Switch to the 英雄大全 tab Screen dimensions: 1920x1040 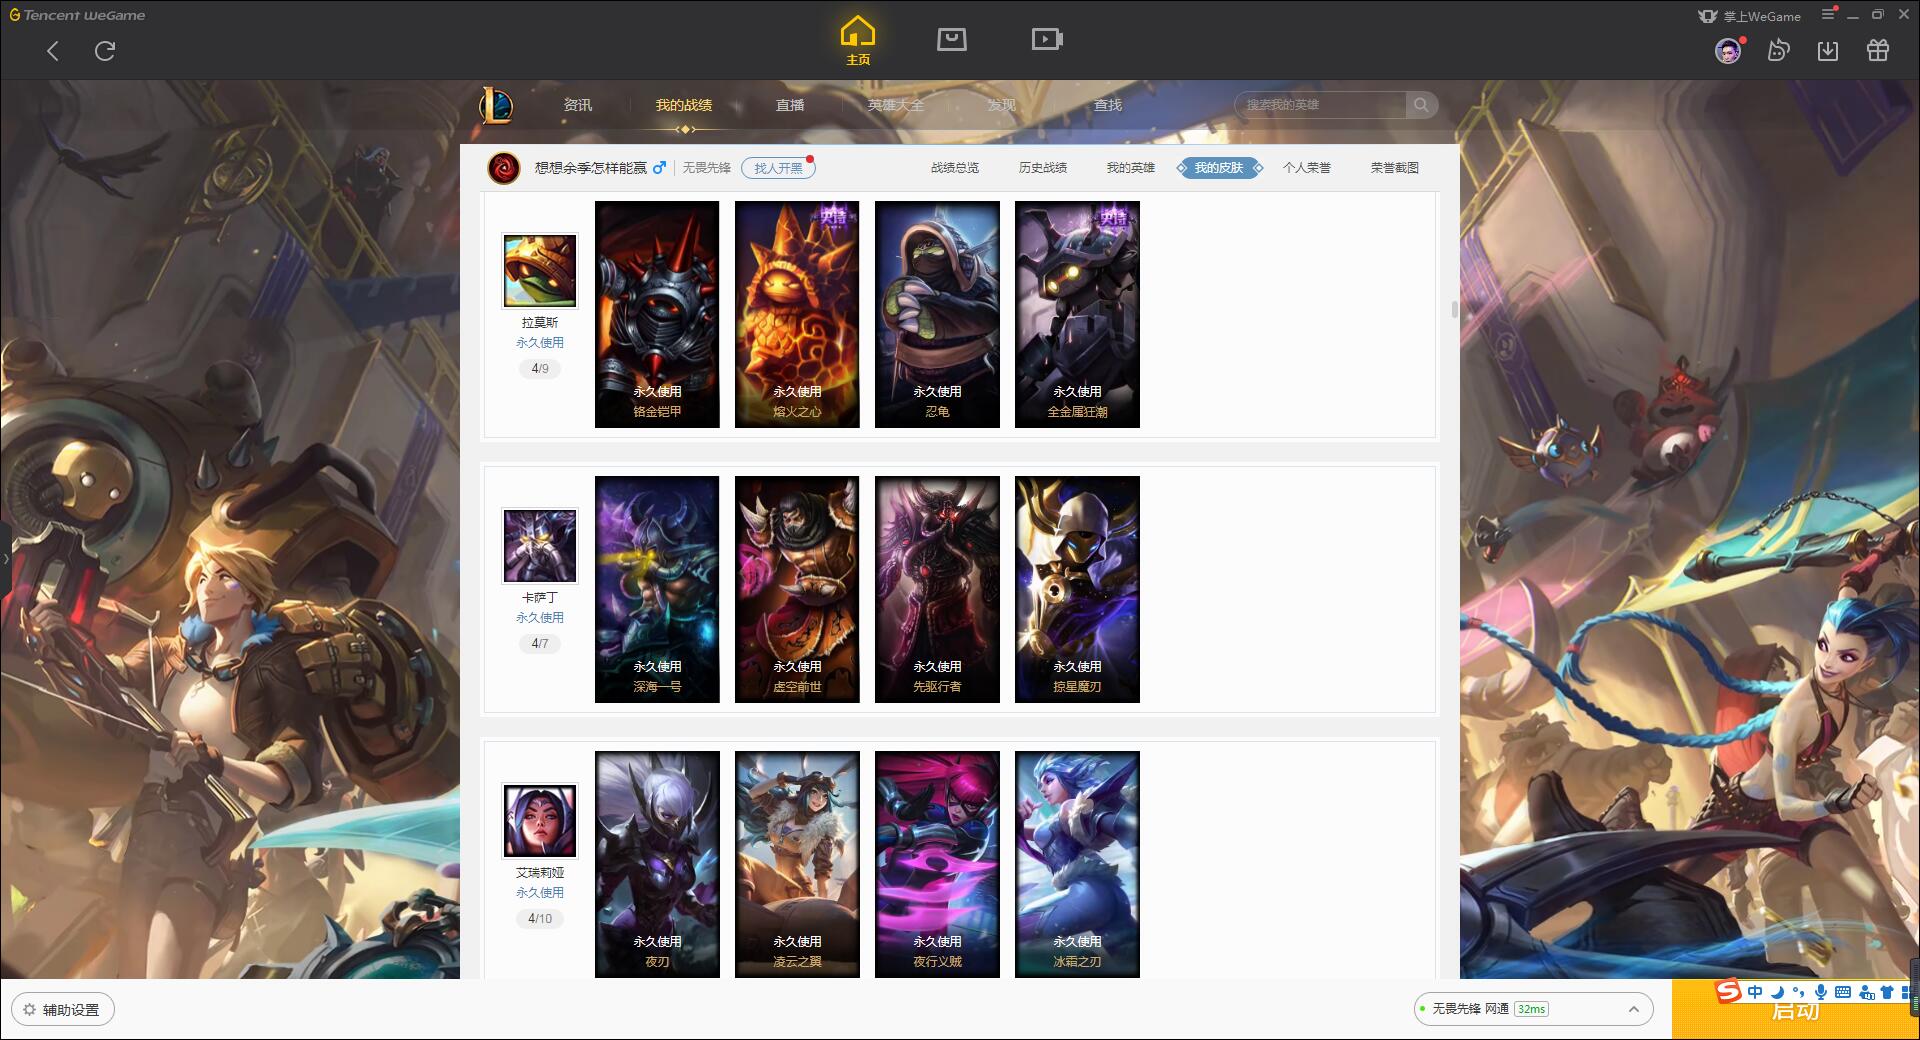click(x=896, y=105)
